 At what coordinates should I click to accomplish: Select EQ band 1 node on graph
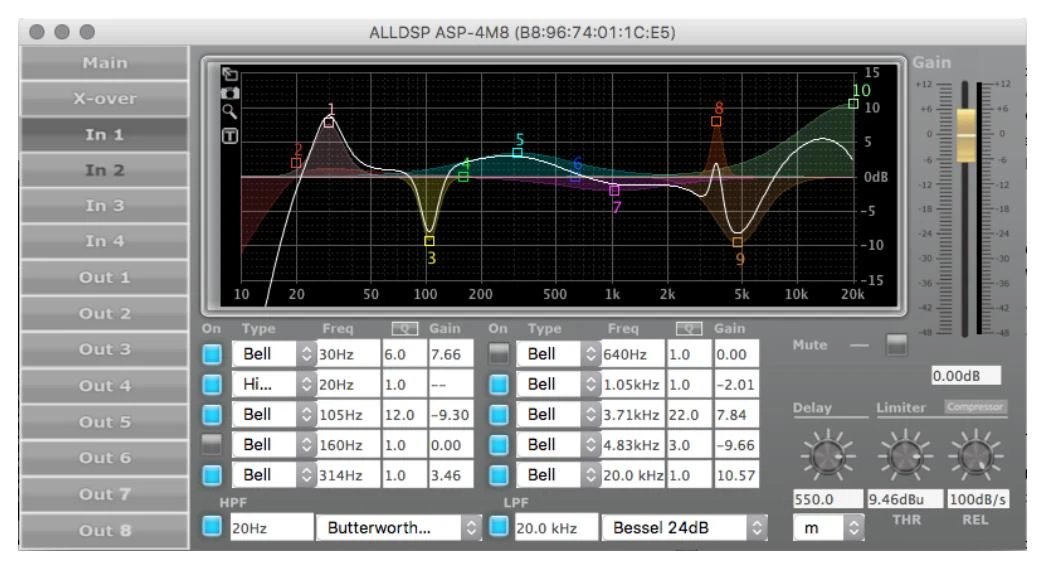[329, 123]
